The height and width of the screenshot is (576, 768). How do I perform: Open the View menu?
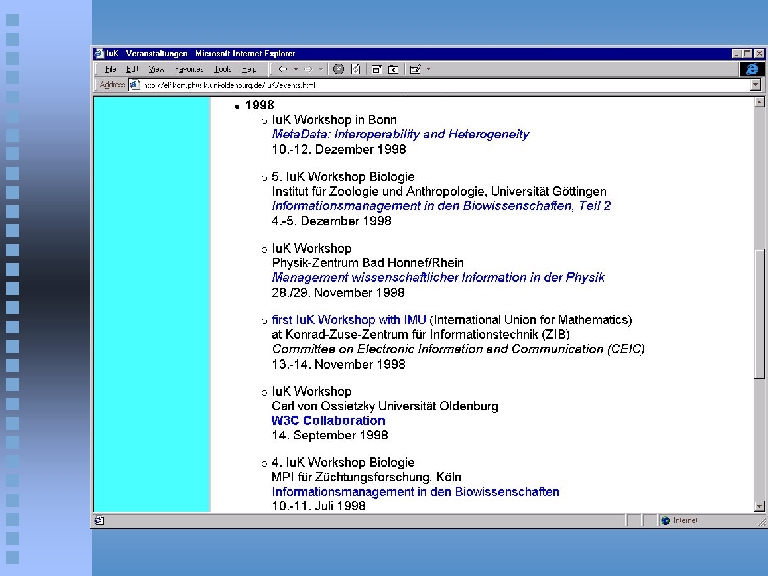point(156,69)
